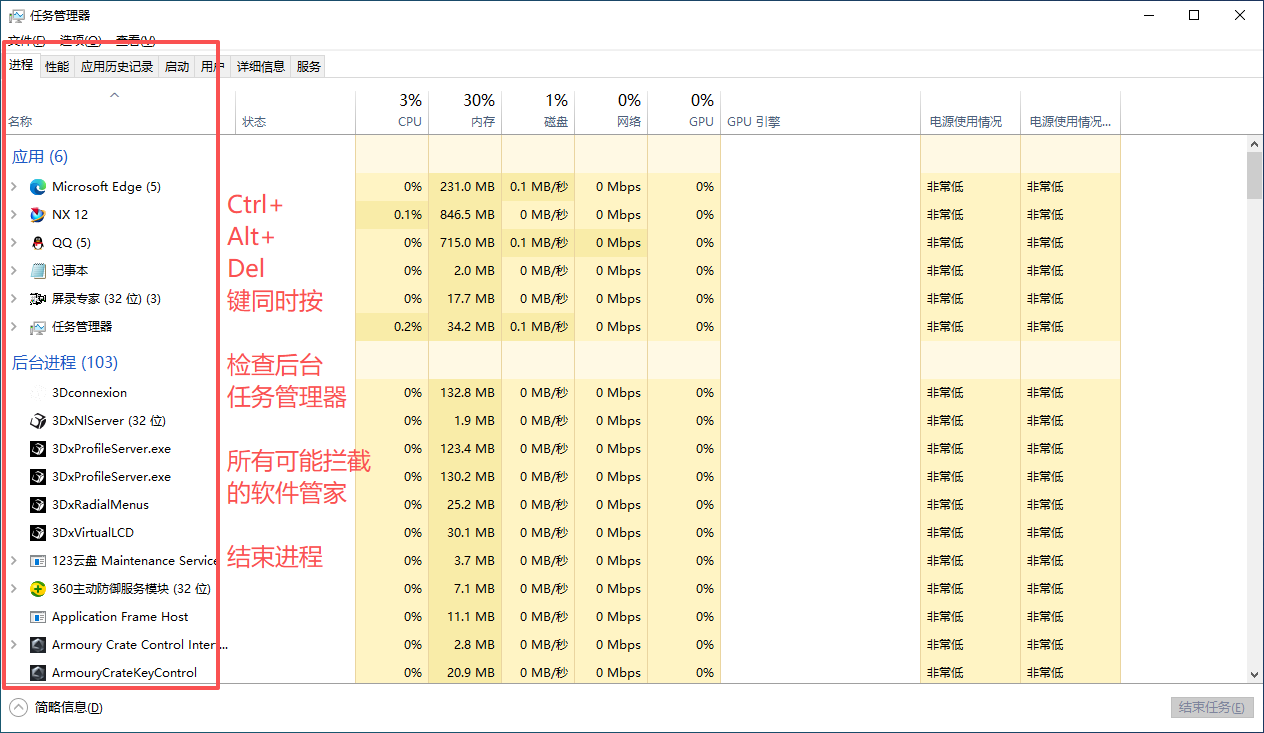Click the process list scrollbar thumb
The width and height of the screenshot is (1264, 733).
(1254, 176)
